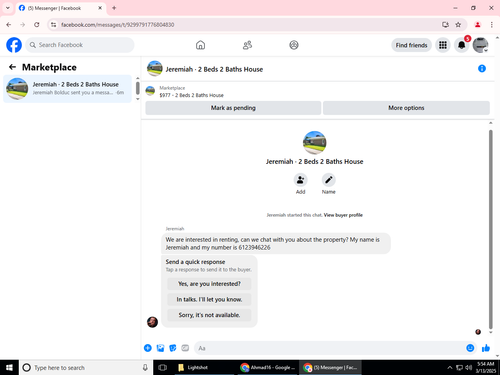The image size is (500, 375).
Task: Click the conversation list scrollbar
Action: [138, 88]
